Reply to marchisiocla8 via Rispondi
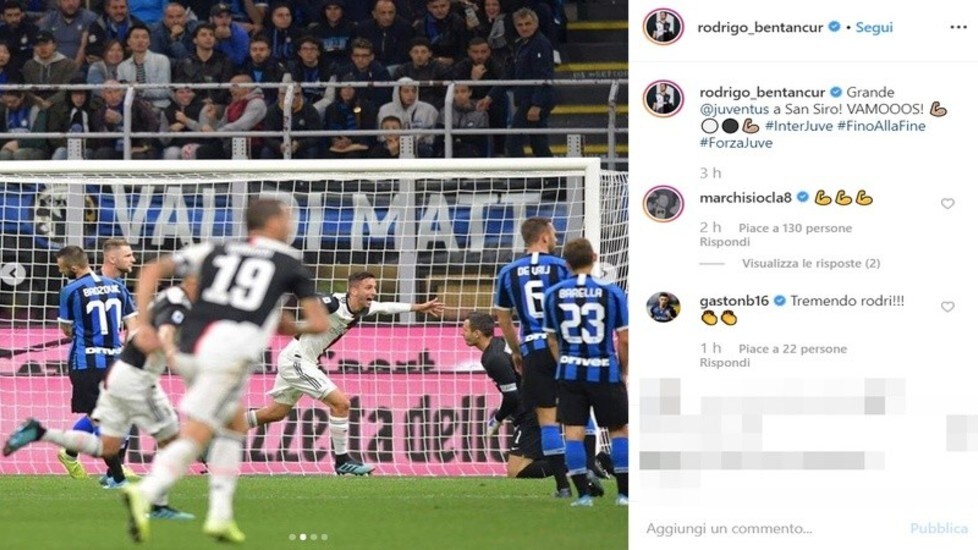The height and width of the screenshot is (550, 978). 724,242
